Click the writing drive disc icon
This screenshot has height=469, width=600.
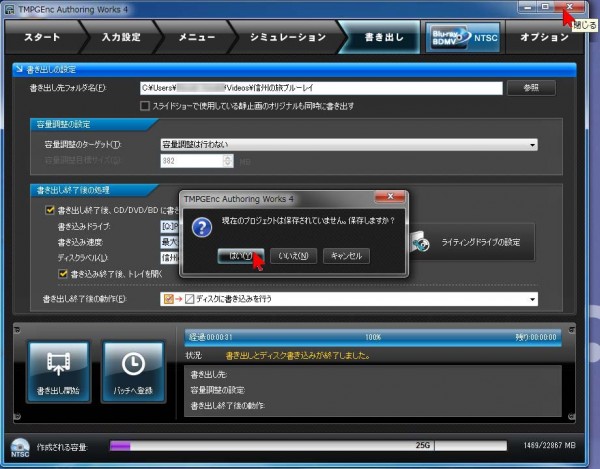pyautogui.click(x=419, y=242)
